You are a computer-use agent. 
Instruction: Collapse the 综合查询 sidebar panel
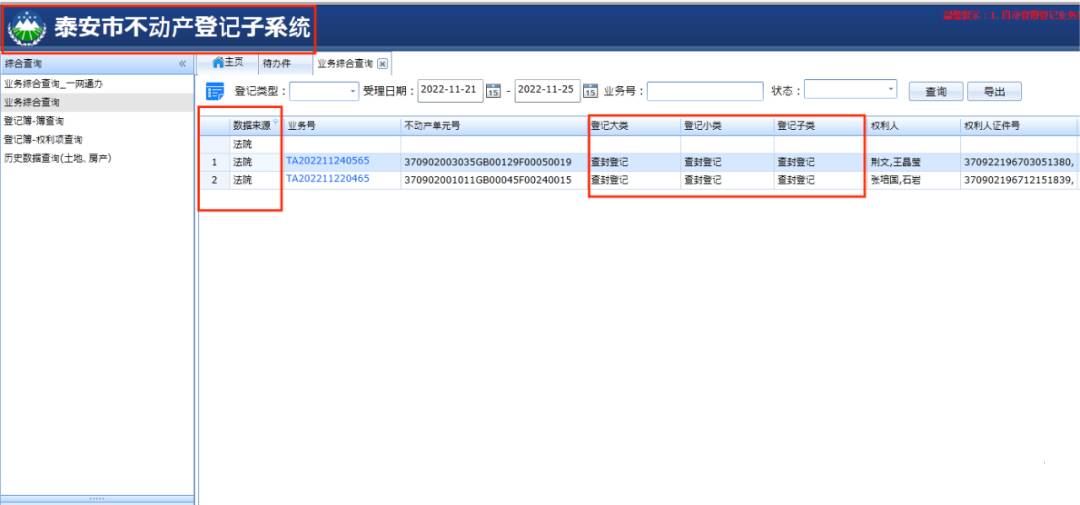click(x=182, y=64)
